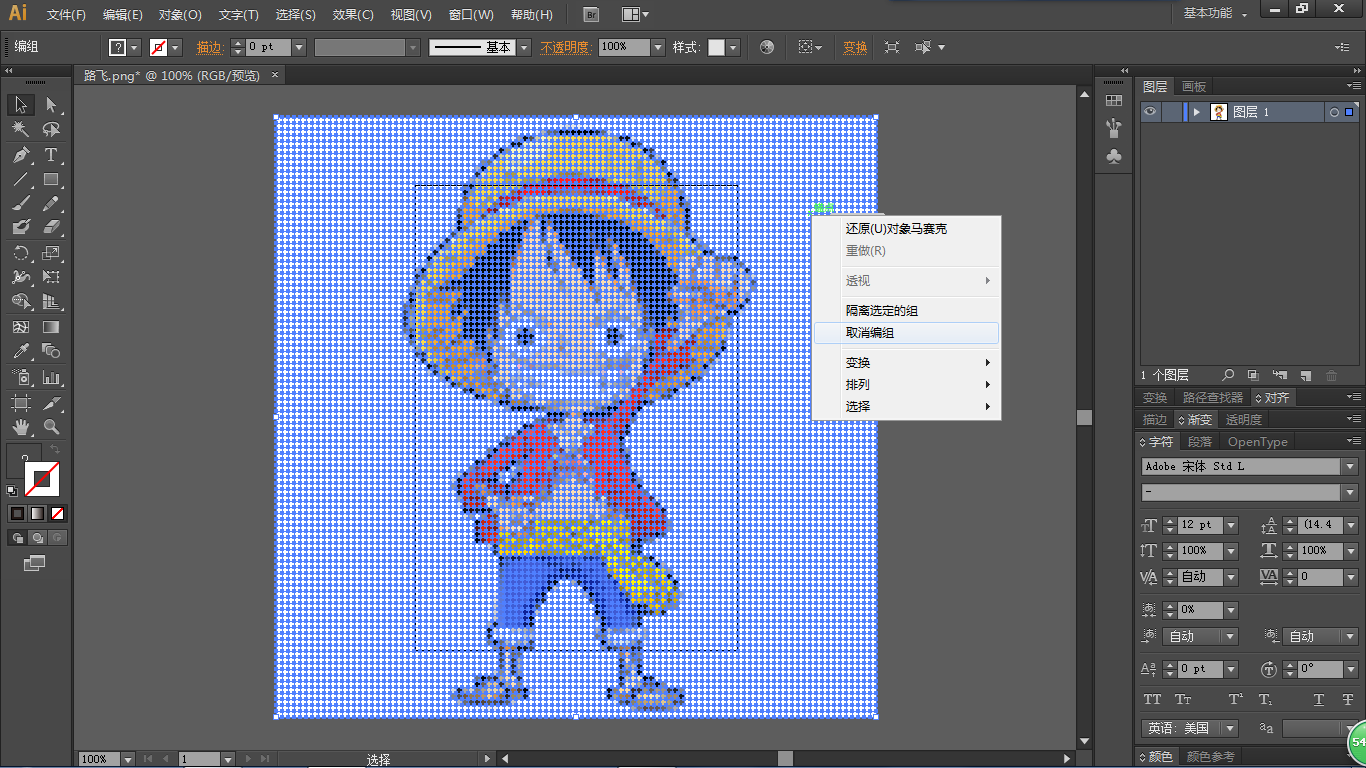Select the Magic Wand tool
This screenshot has height=768, width=1366.
coord(21,130)
